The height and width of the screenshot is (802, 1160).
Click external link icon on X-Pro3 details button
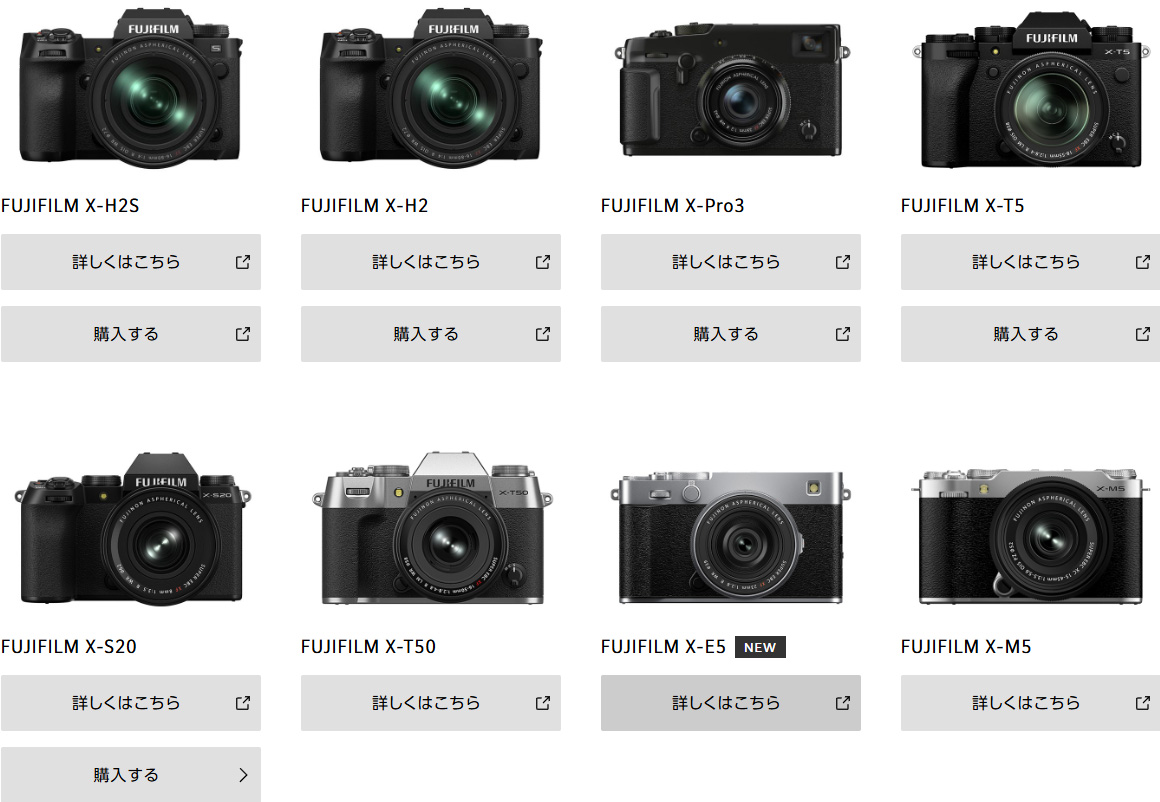[x=843, y=262]
